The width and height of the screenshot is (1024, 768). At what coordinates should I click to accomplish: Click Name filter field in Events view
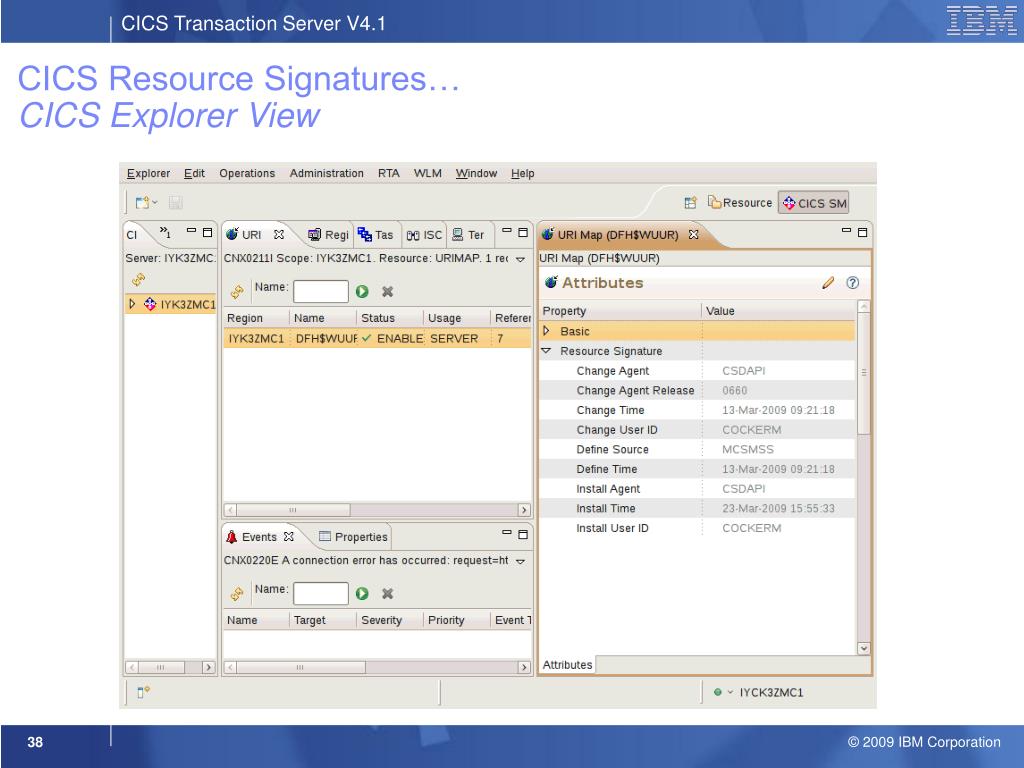point(321,594)
